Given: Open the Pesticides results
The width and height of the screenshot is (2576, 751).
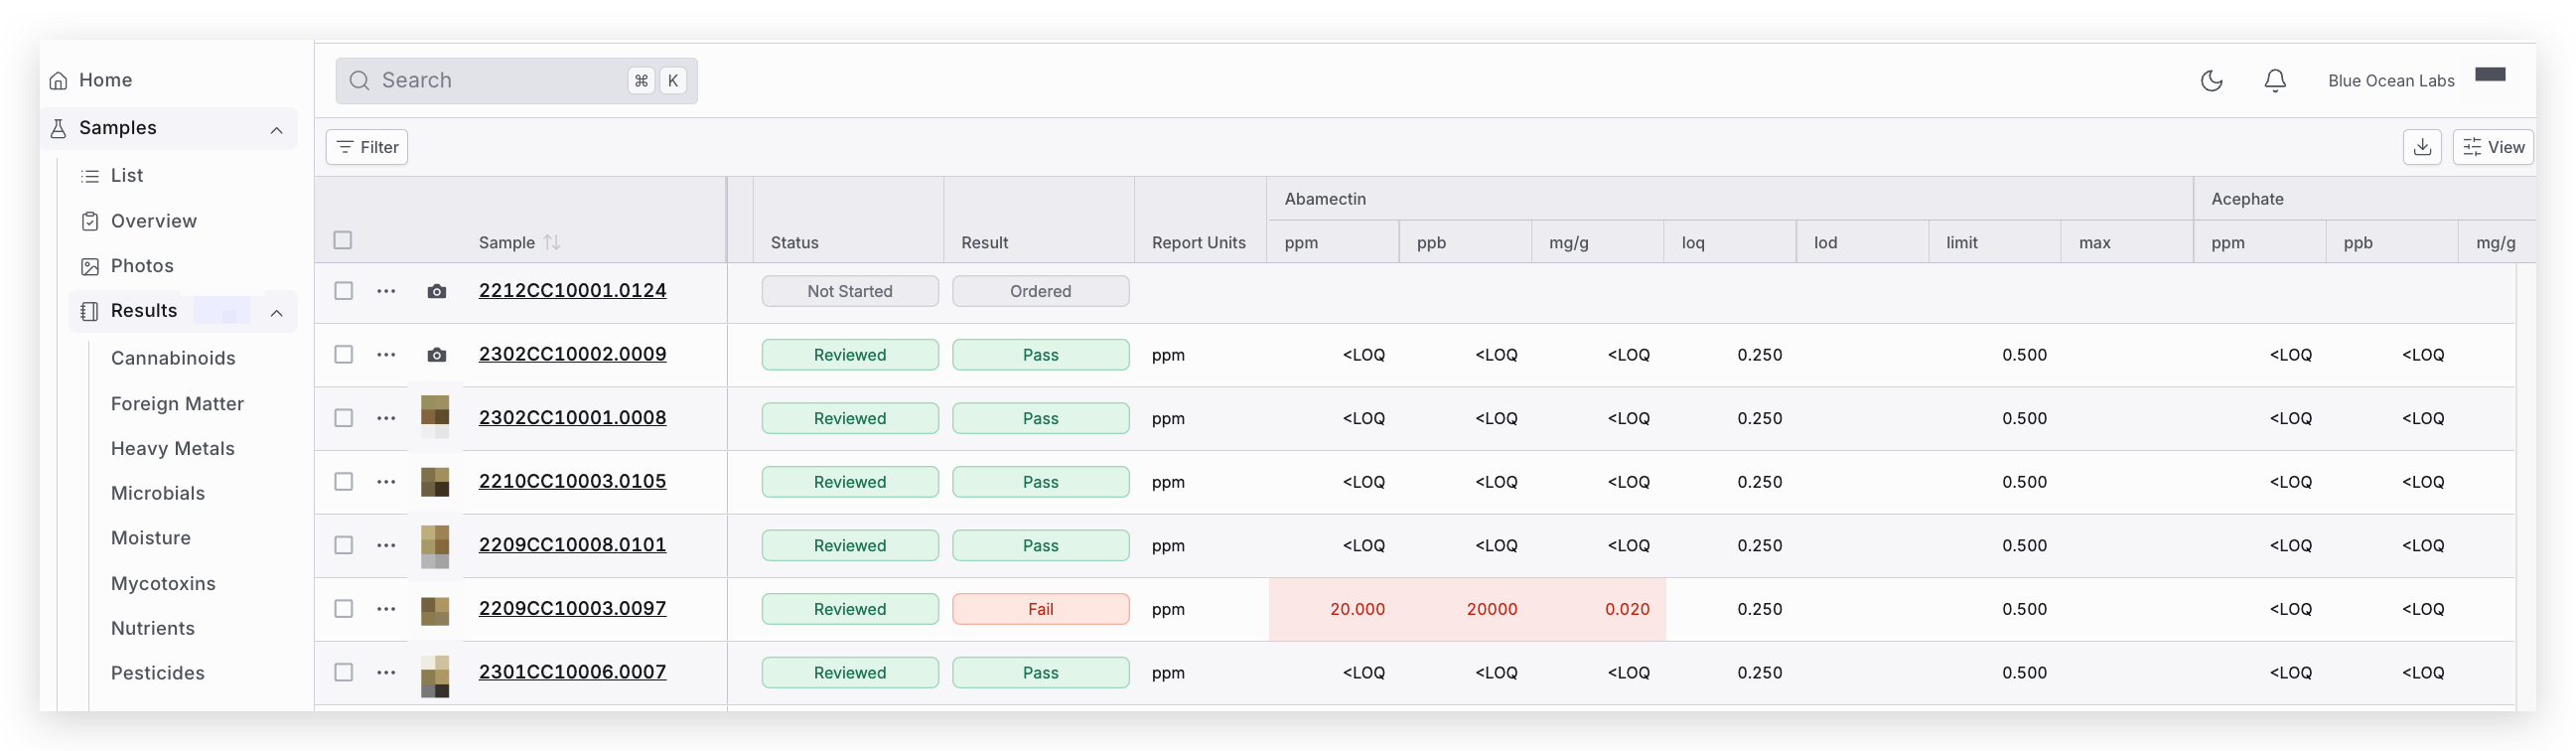Looking at the screenshot, I should [x=158, y=673].
